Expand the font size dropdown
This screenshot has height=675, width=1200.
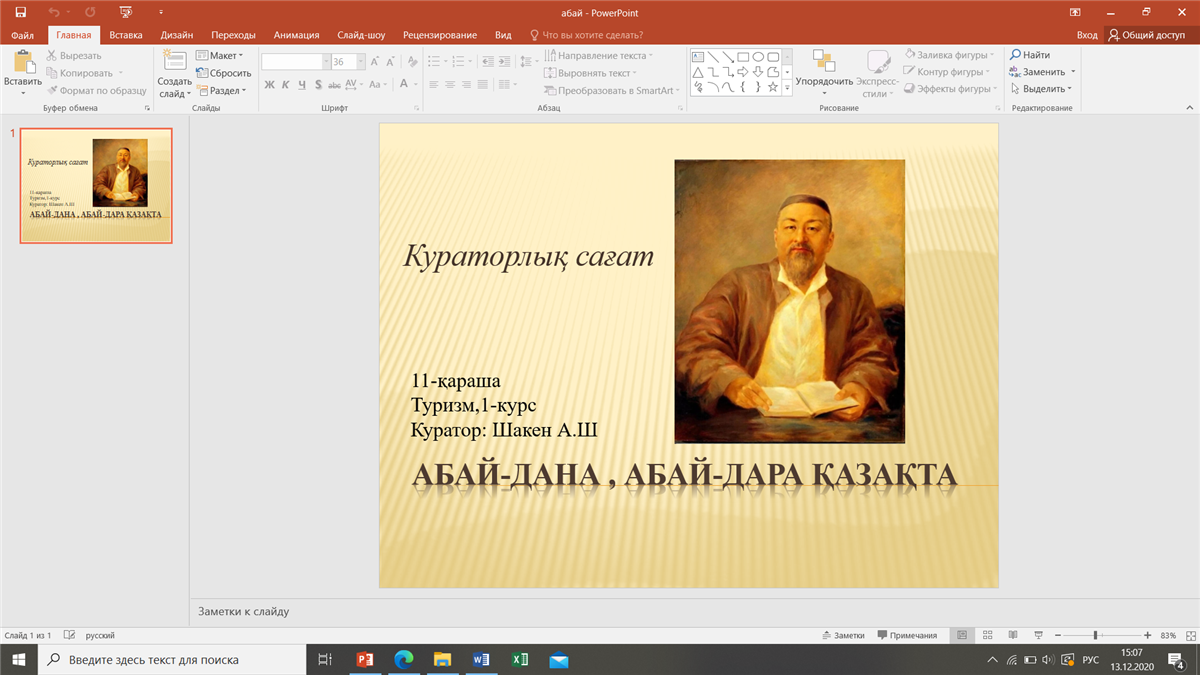[x=362, y=62]
